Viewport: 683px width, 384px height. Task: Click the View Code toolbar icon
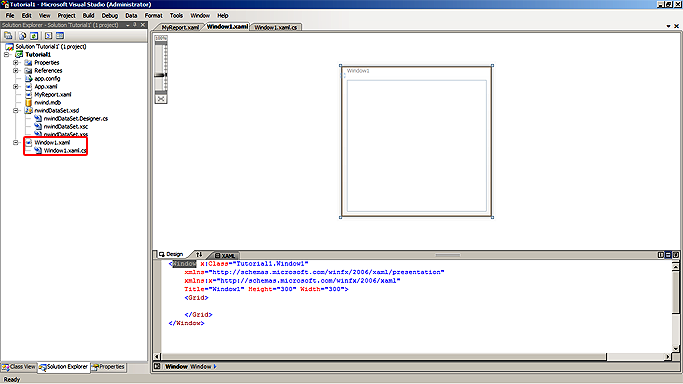48,36
